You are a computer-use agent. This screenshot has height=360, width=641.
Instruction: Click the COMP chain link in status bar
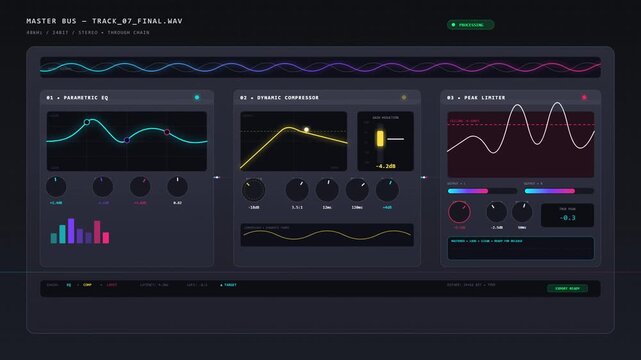coord(87,285)
